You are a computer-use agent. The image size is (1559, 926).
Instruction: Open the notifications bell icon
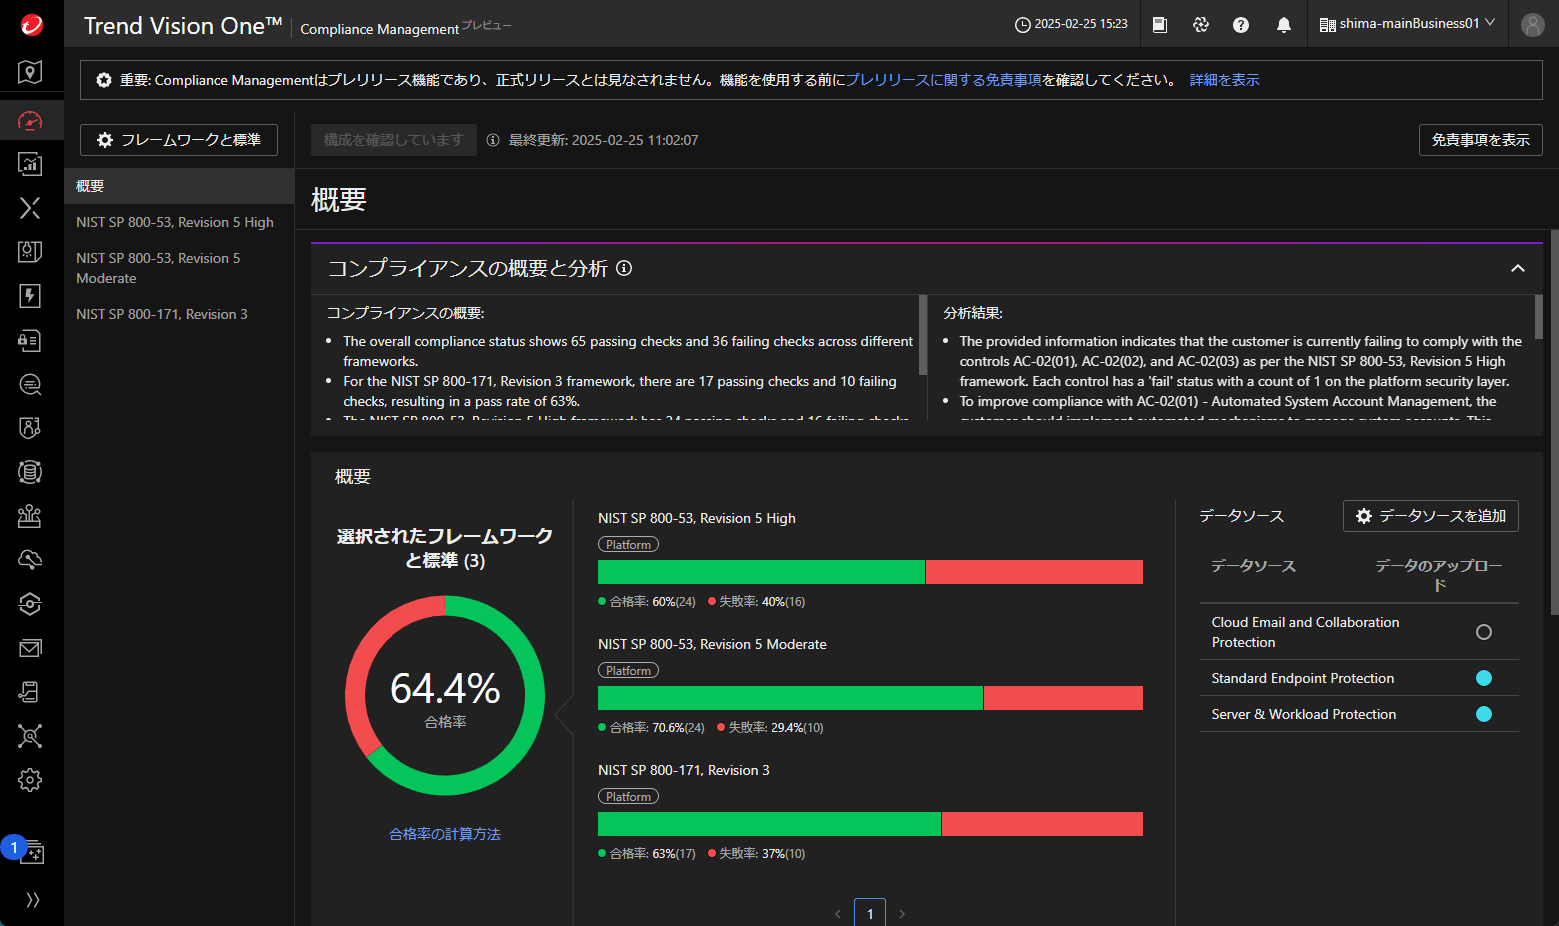click(x=1284, y=25)
